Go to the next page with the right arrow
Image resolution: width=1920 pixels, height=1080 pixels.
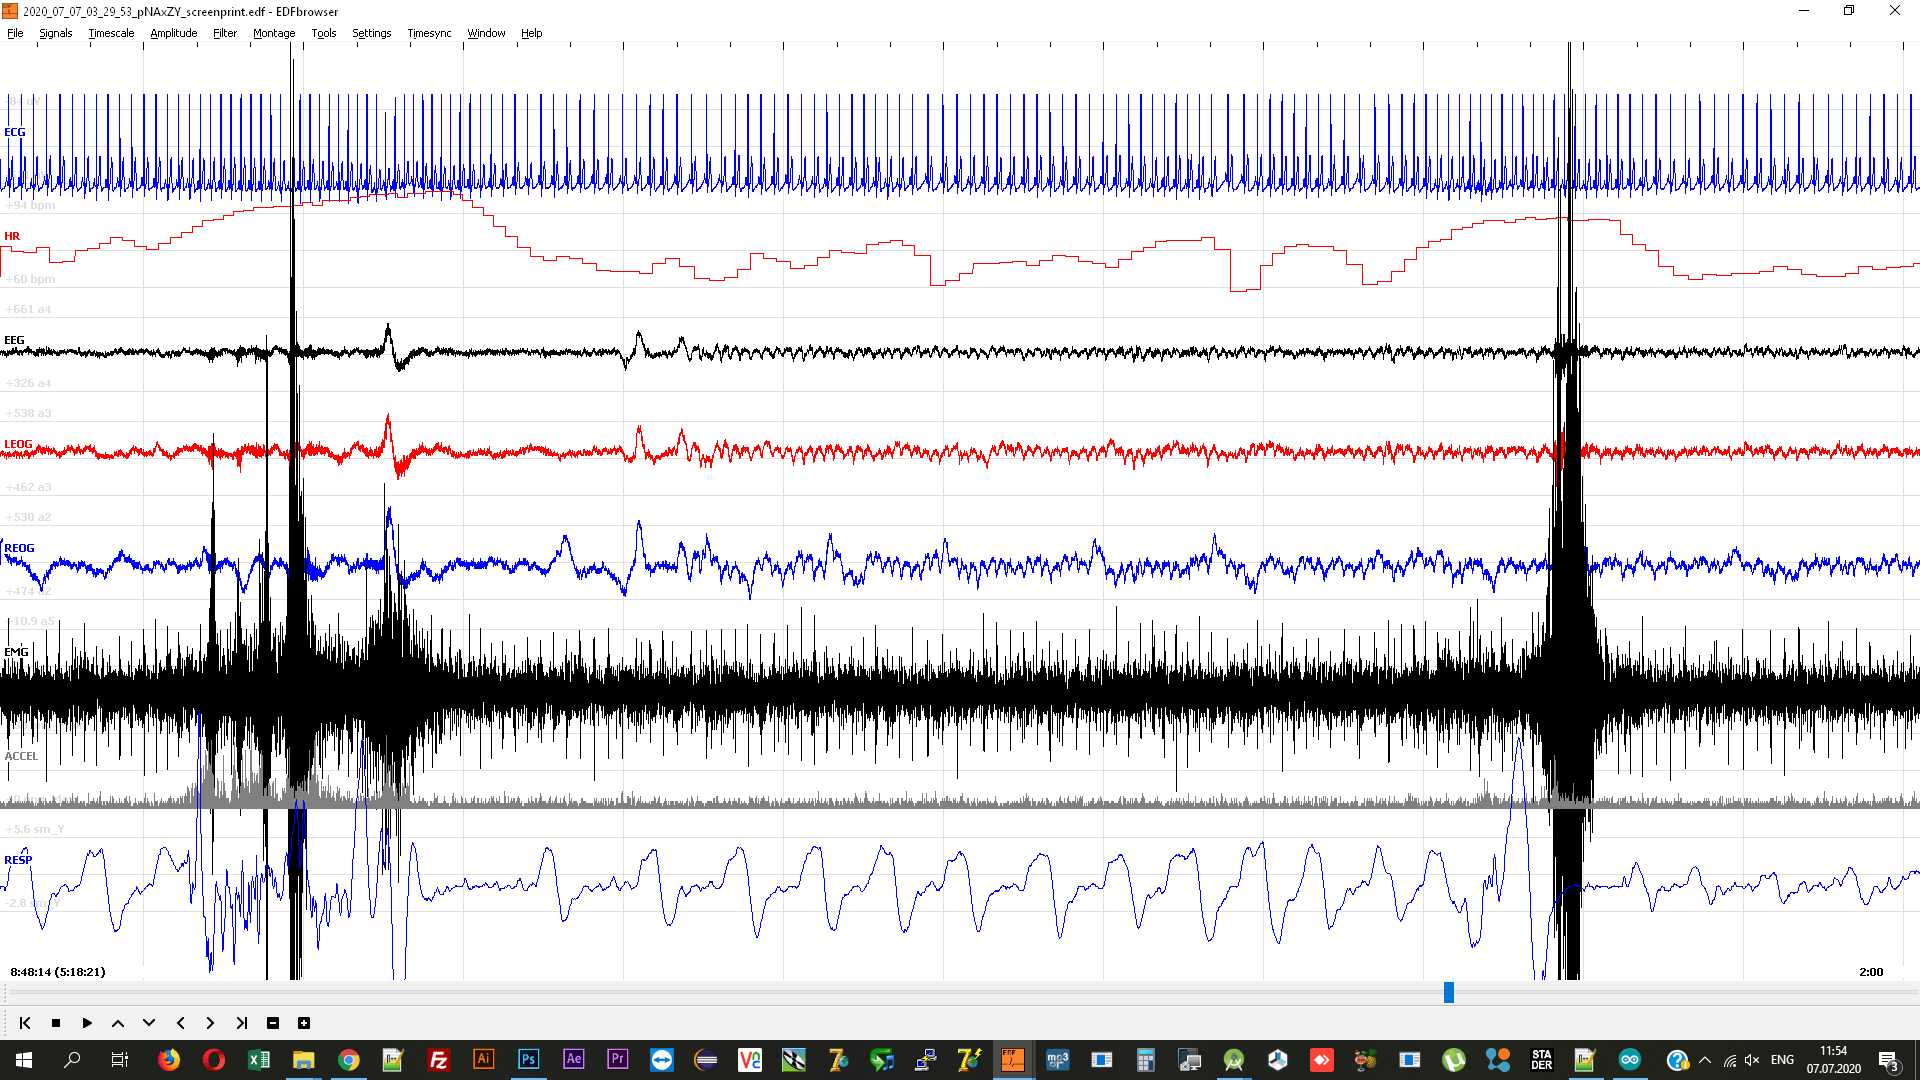click(x=210, y=1023)
